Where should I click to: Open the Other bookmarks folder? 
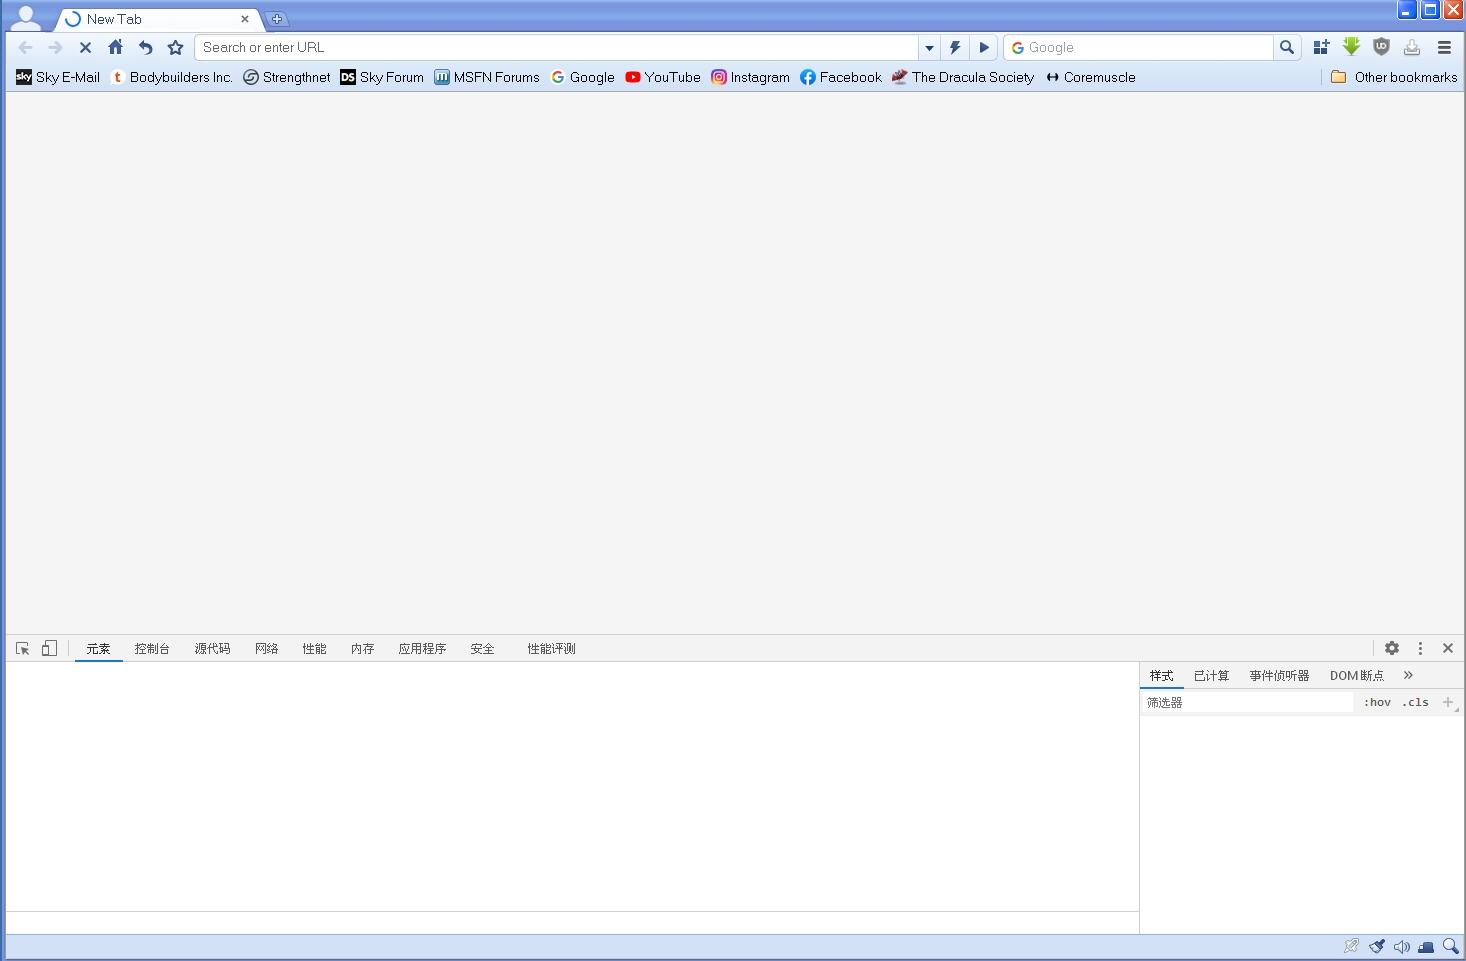click(x=1394, y=77)
